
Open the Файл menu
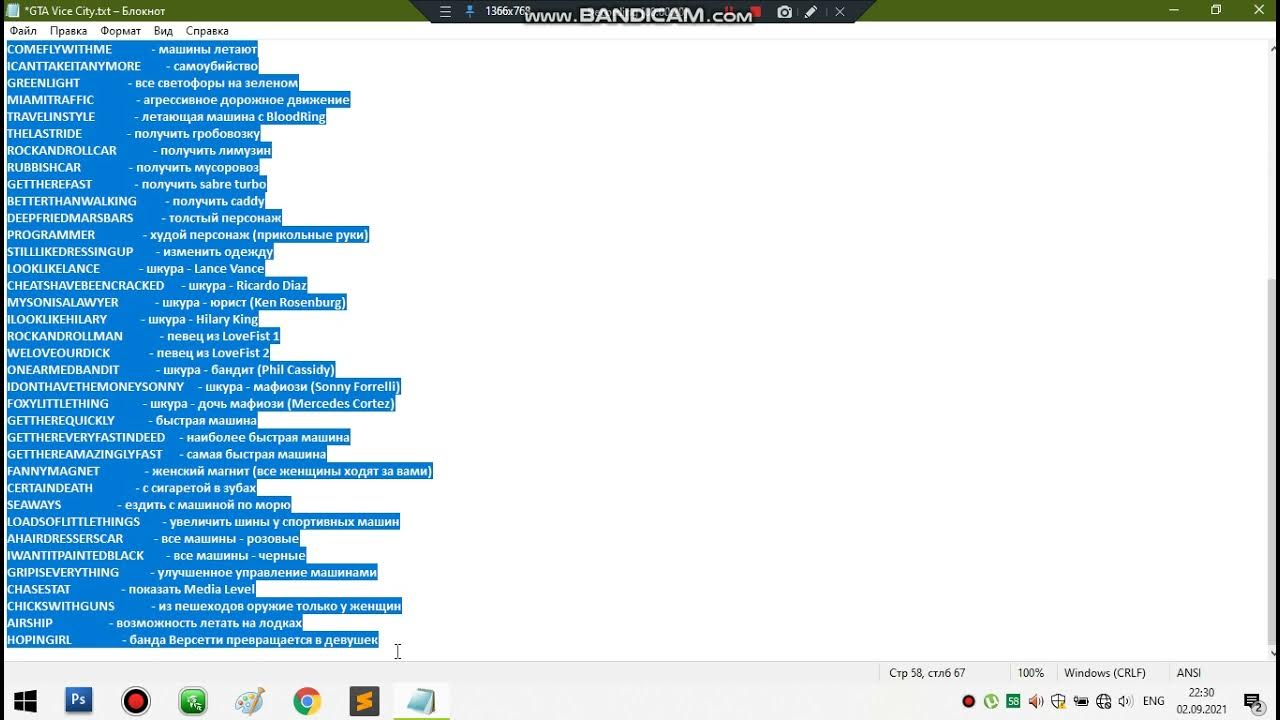tap(23, 31)
